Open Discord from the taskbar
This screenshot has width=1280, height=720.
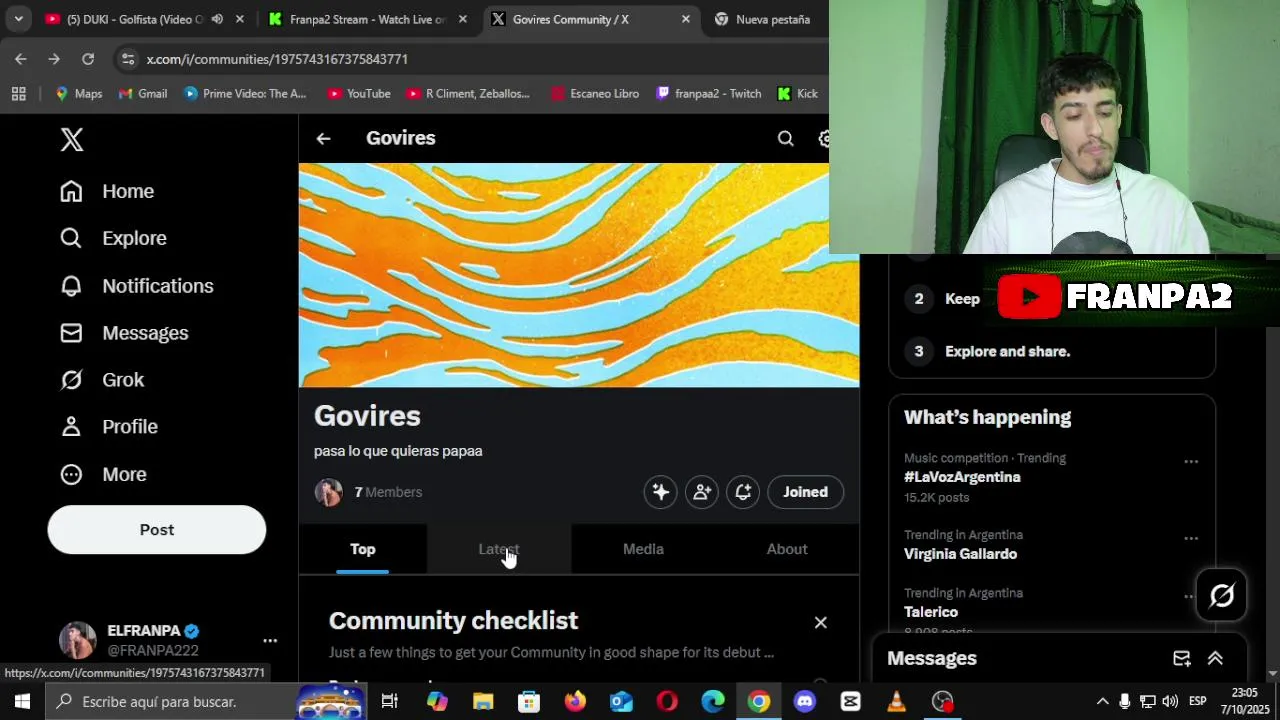(x=805, y=702)
